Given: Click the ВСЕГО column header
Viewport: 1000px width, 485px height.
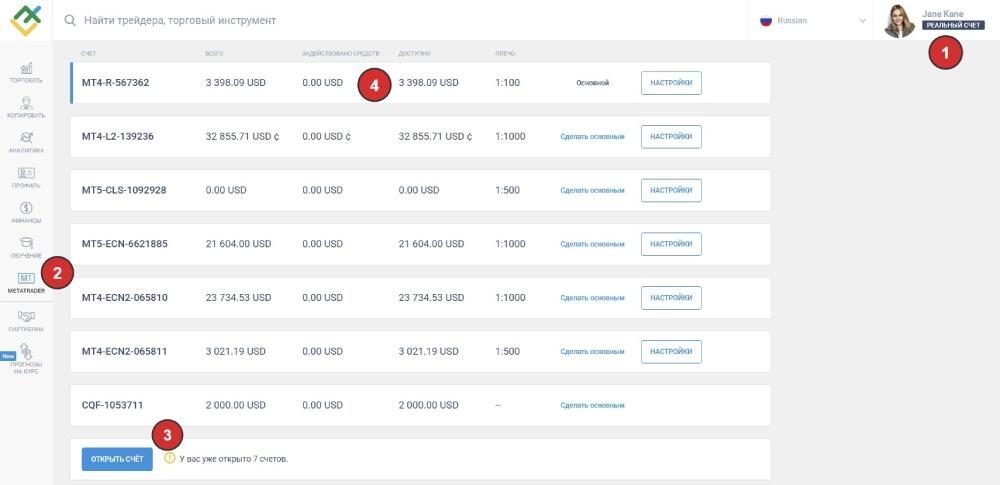Looking at the screenshot, I should 214,54.
